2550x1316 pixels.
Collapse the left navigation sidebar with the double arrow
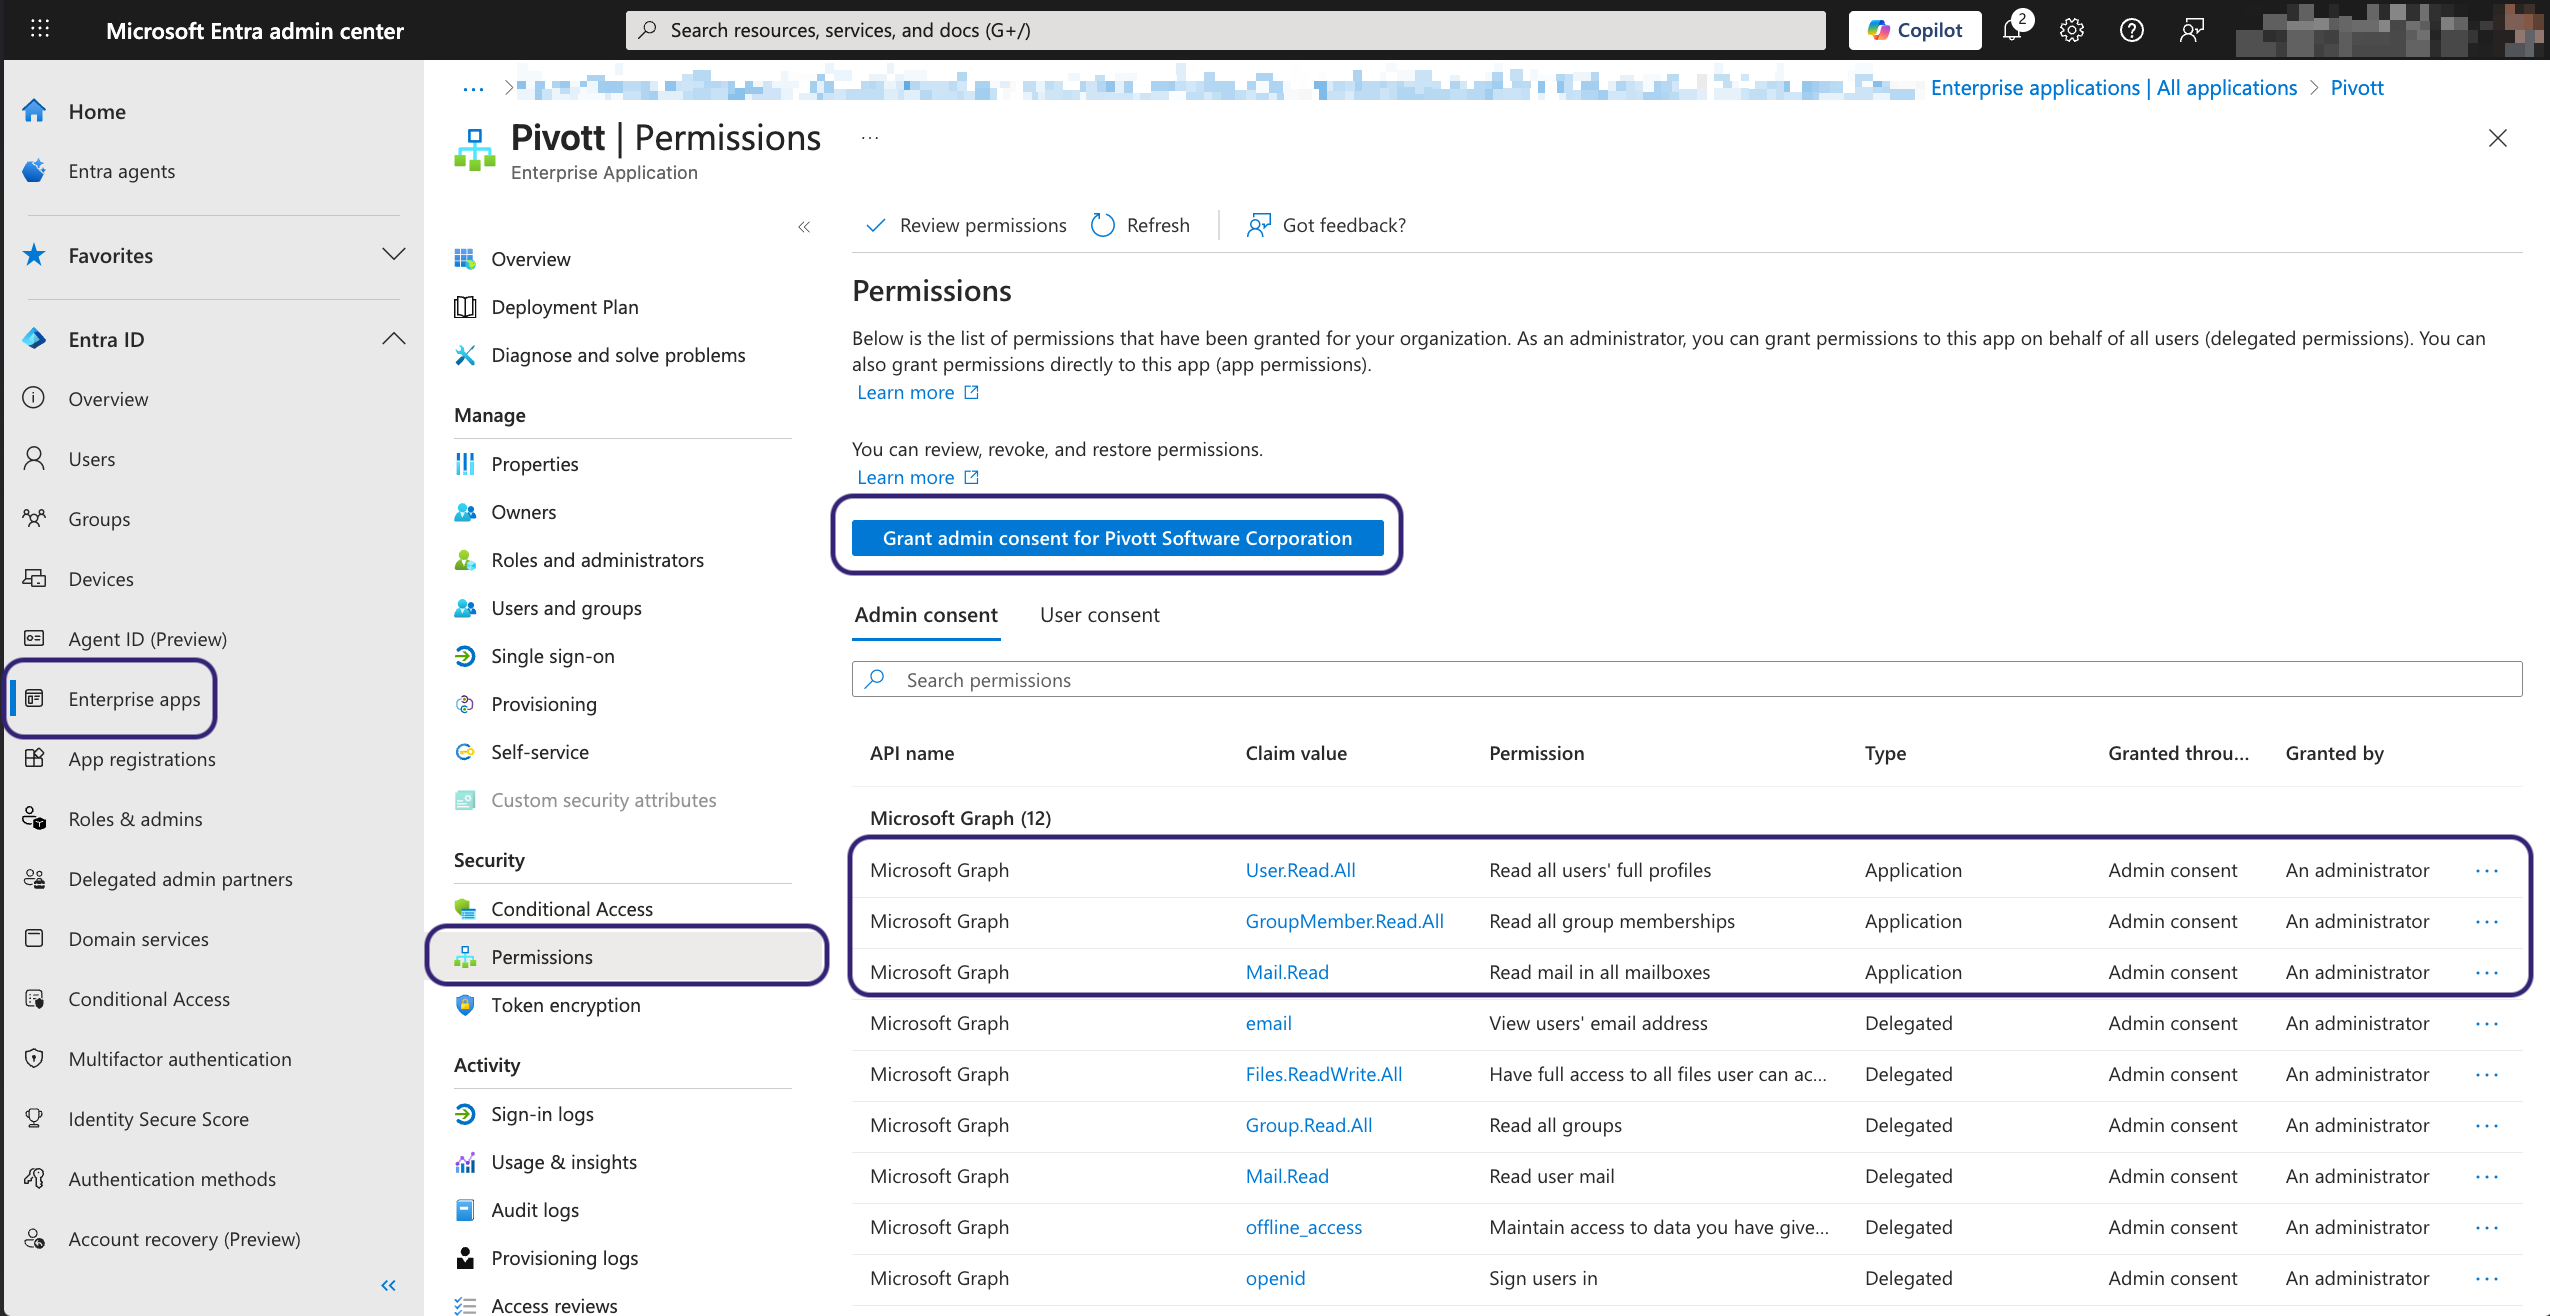click(x=388, y=1285)
